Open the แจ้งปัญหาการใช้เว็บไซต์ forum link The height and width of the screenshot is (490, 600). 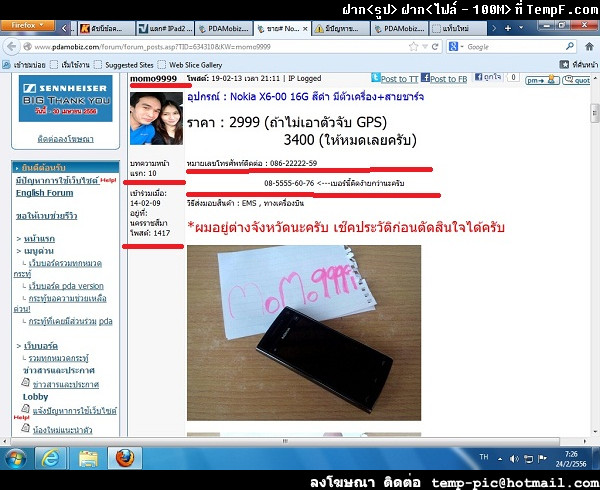pos(75,411)
